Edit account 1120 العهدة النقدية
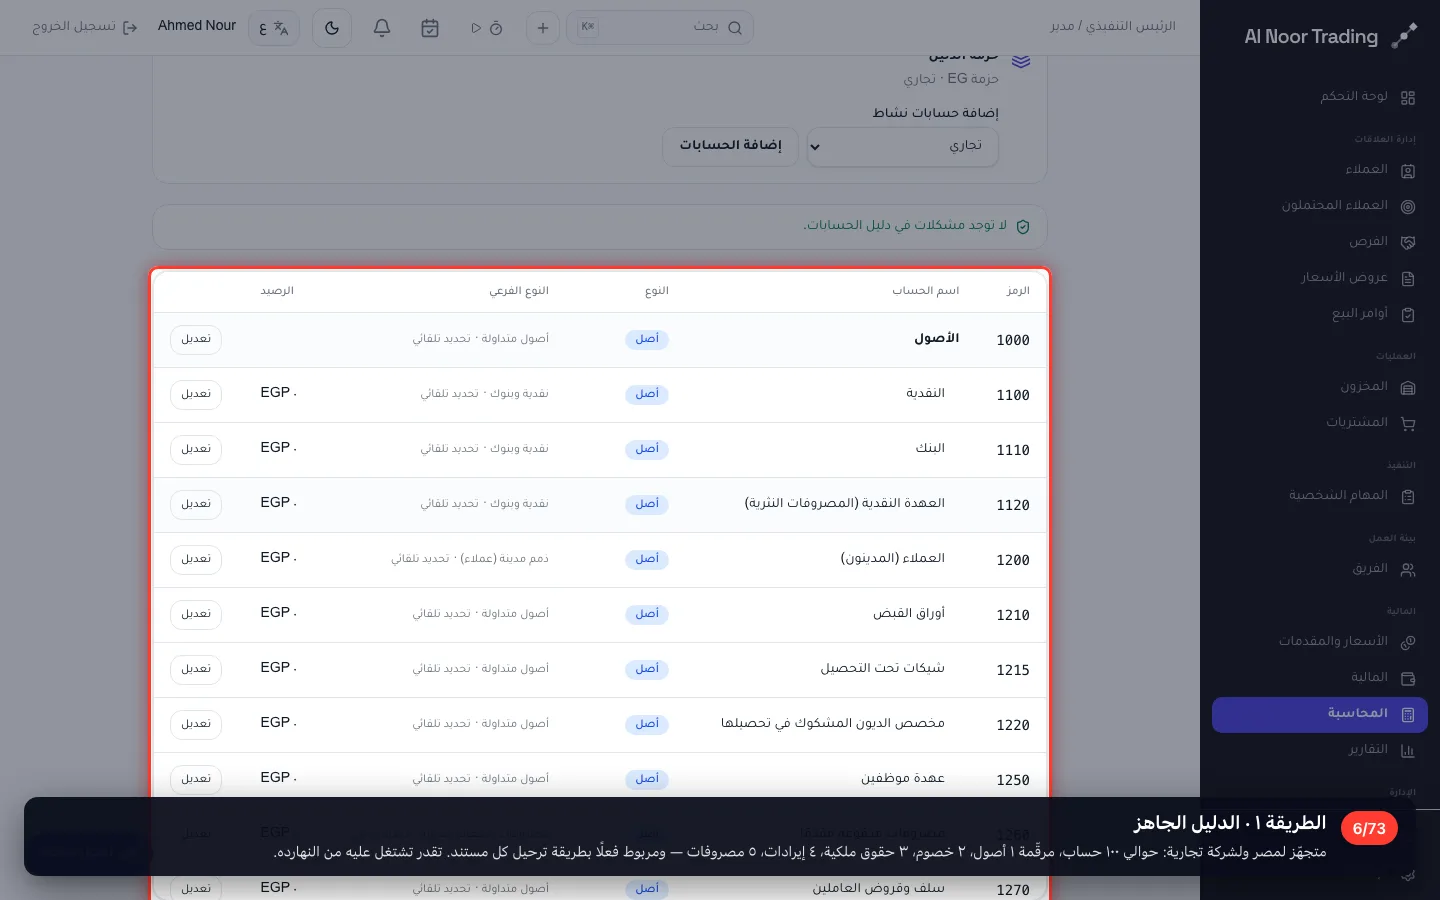This screenshot has width=1440, height=900. [x=196, y=504]
